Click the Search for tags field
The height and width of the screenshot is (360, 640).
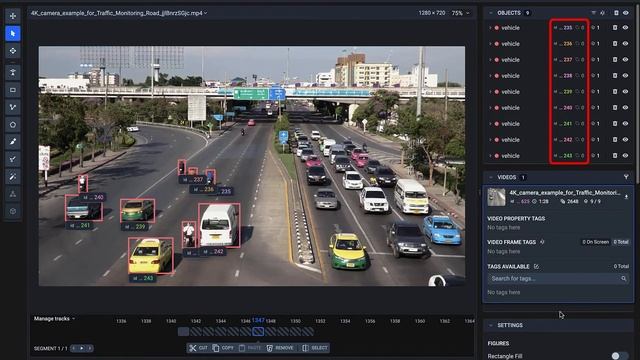click(558, 278)
